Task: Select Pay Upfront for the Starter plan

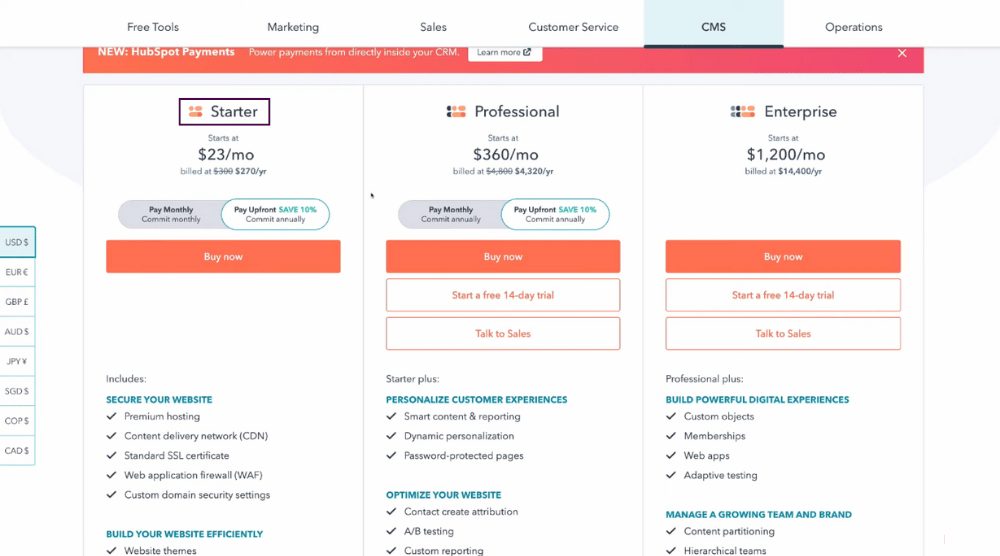Action: tap(275, 214)
